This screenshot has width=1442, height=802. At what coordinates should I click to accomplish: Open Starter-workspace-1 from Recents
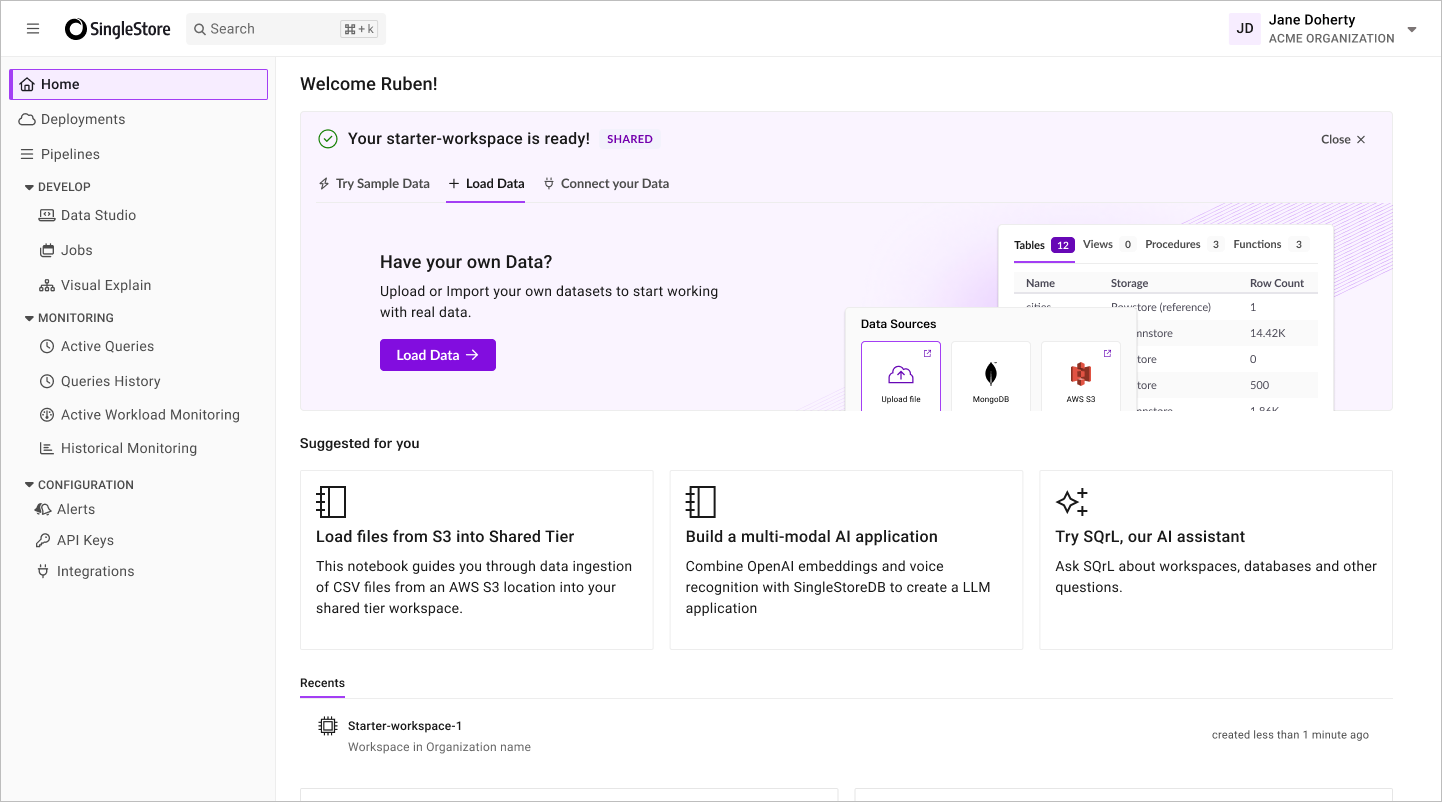(404, 726)
